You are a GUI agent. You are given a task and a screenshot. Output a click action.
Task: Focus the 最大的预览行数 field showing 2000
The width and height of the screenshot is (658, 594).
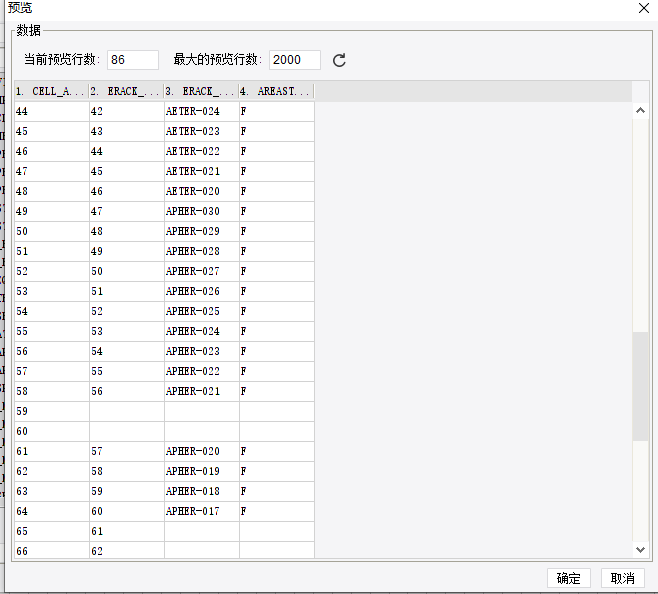(295, 60)
